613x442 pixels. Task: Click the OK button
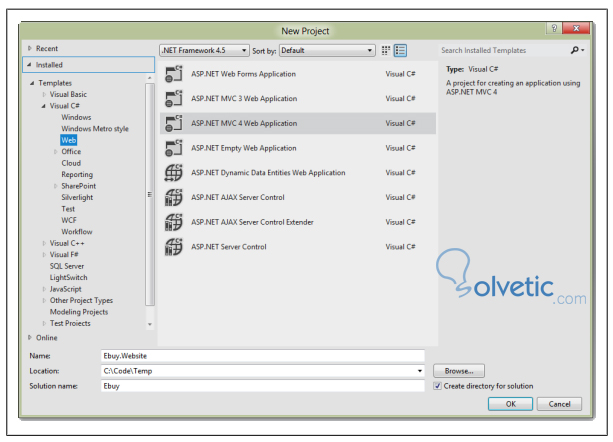pyautogui.click(x=510, y=404)
